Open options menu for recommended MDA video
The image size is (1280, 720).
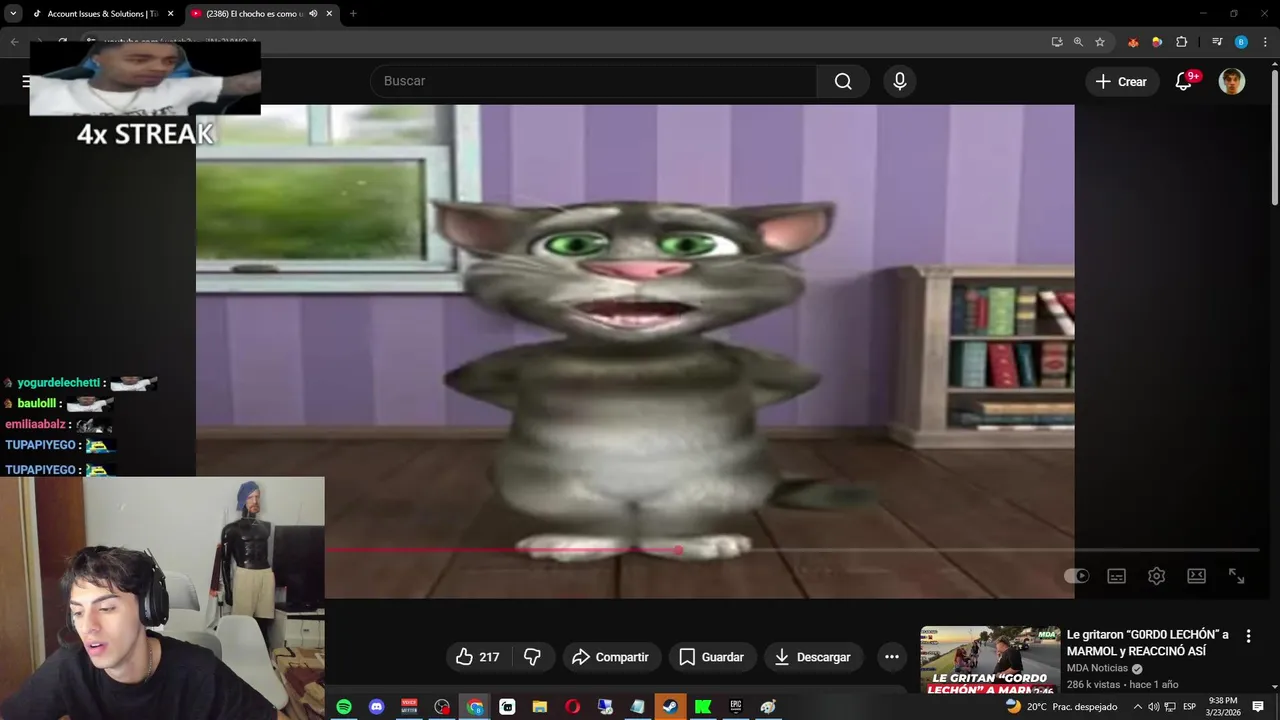[1248, 636]
